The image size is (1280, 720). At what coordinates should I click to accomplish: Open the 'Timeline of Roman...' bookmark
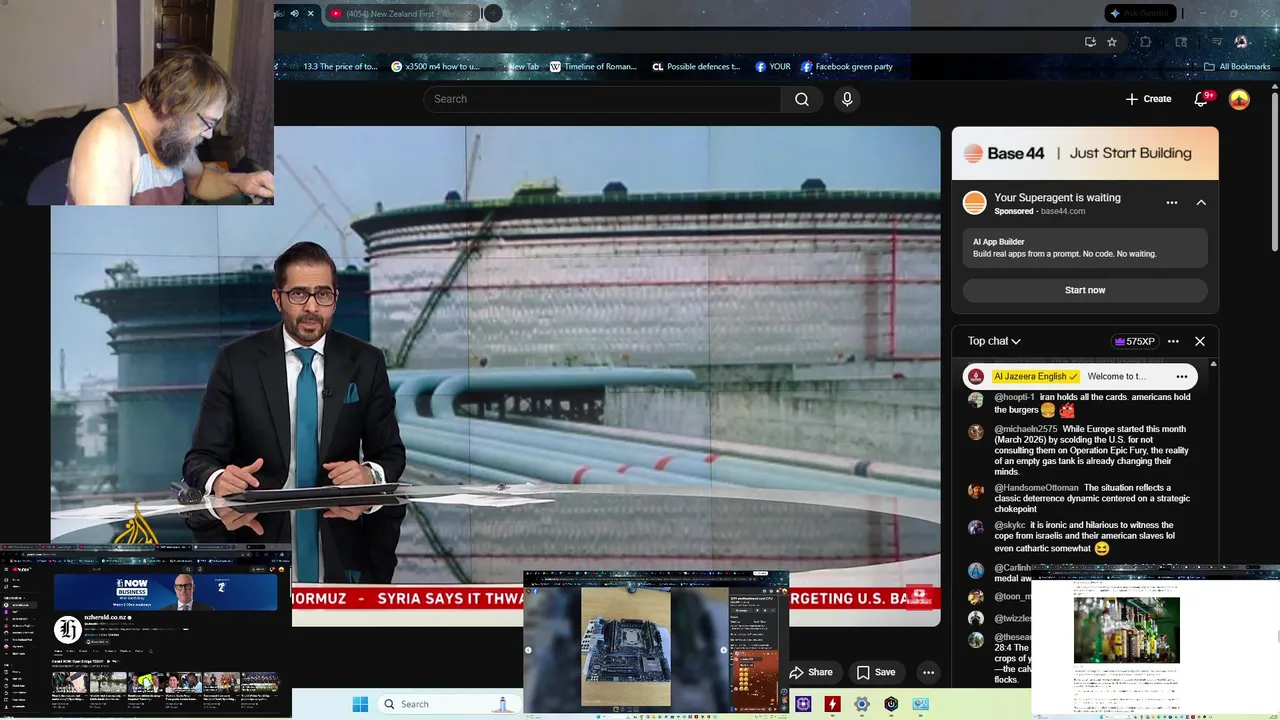pyautogui.click(x=593, y=67)
